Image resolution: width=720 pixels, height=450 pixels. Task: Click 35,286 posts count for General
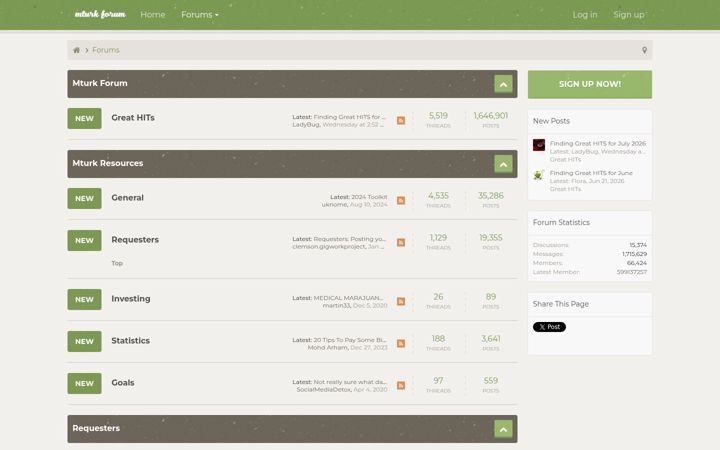click(x=490, y=196)
